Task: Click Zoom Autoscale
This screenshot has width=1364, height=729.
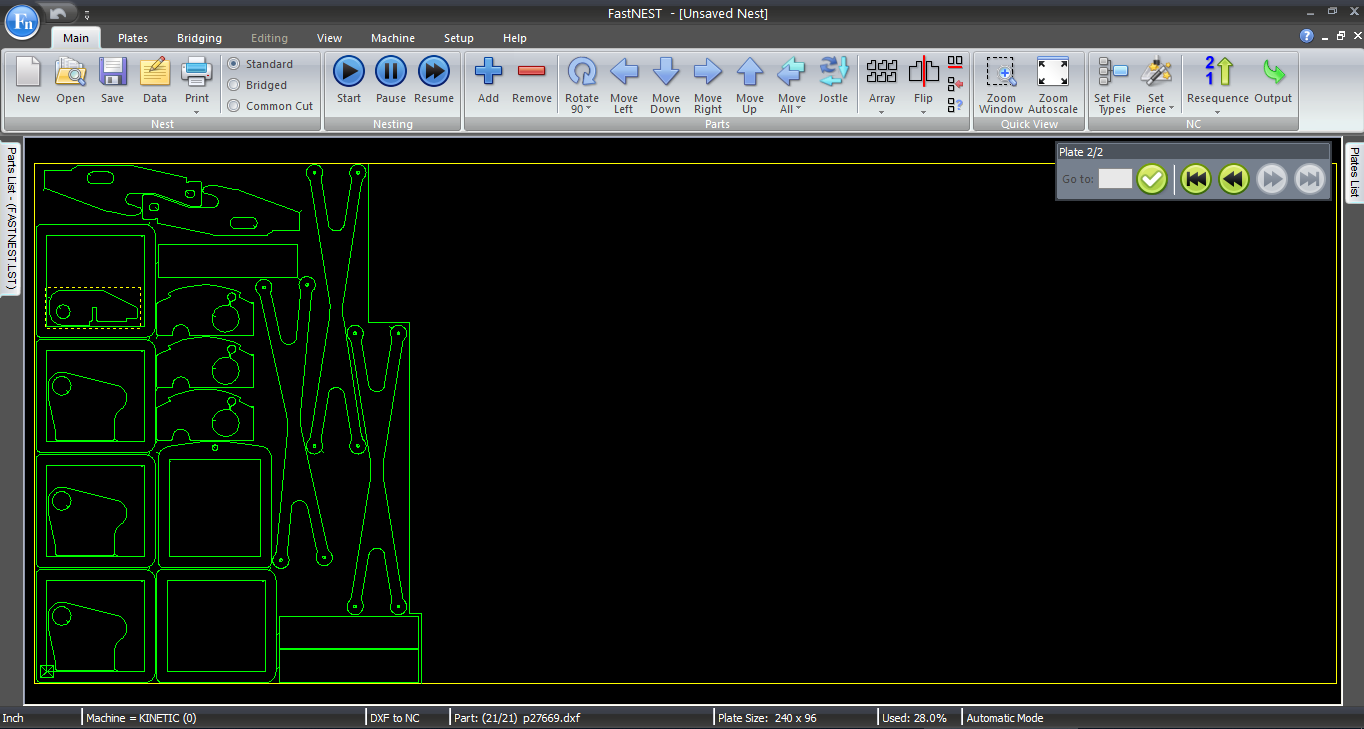Action: pyautogui.click(x=1053, y=84)
